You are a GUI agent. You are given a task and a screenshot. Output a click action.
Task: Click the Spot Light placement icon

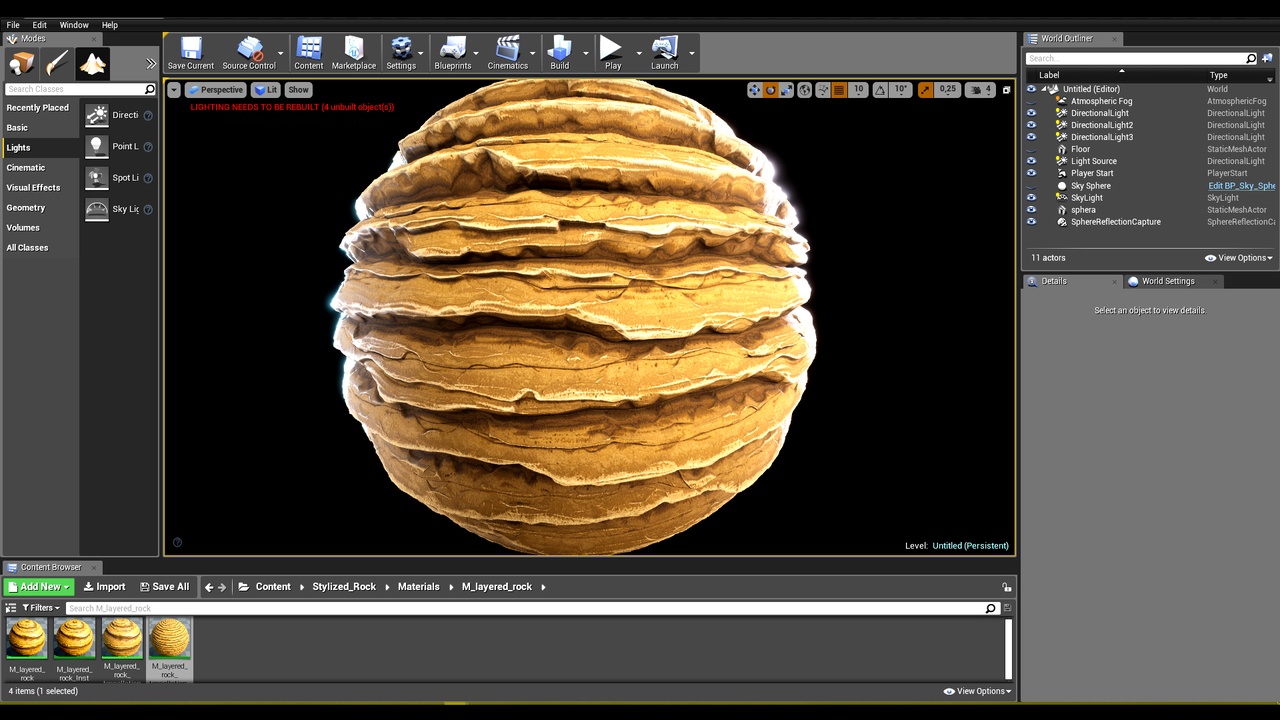click(97, 178)
